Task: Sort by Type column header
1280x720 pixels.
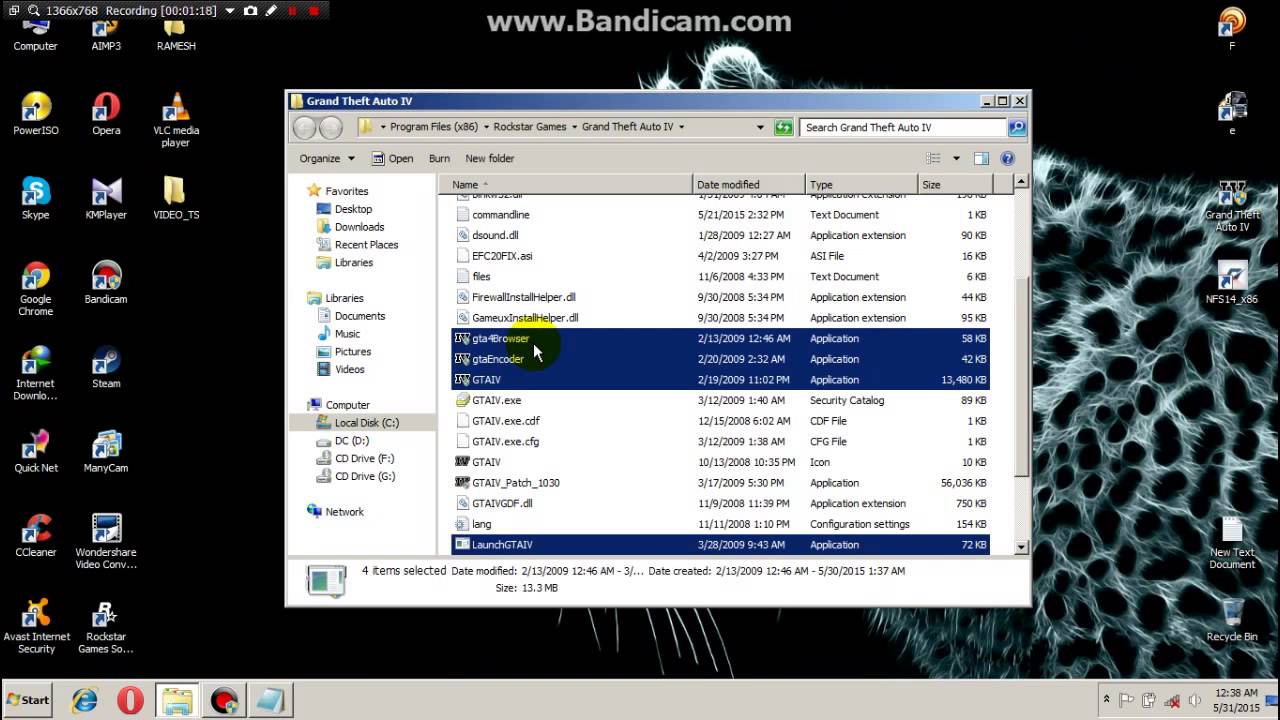Action: (862, 184)
